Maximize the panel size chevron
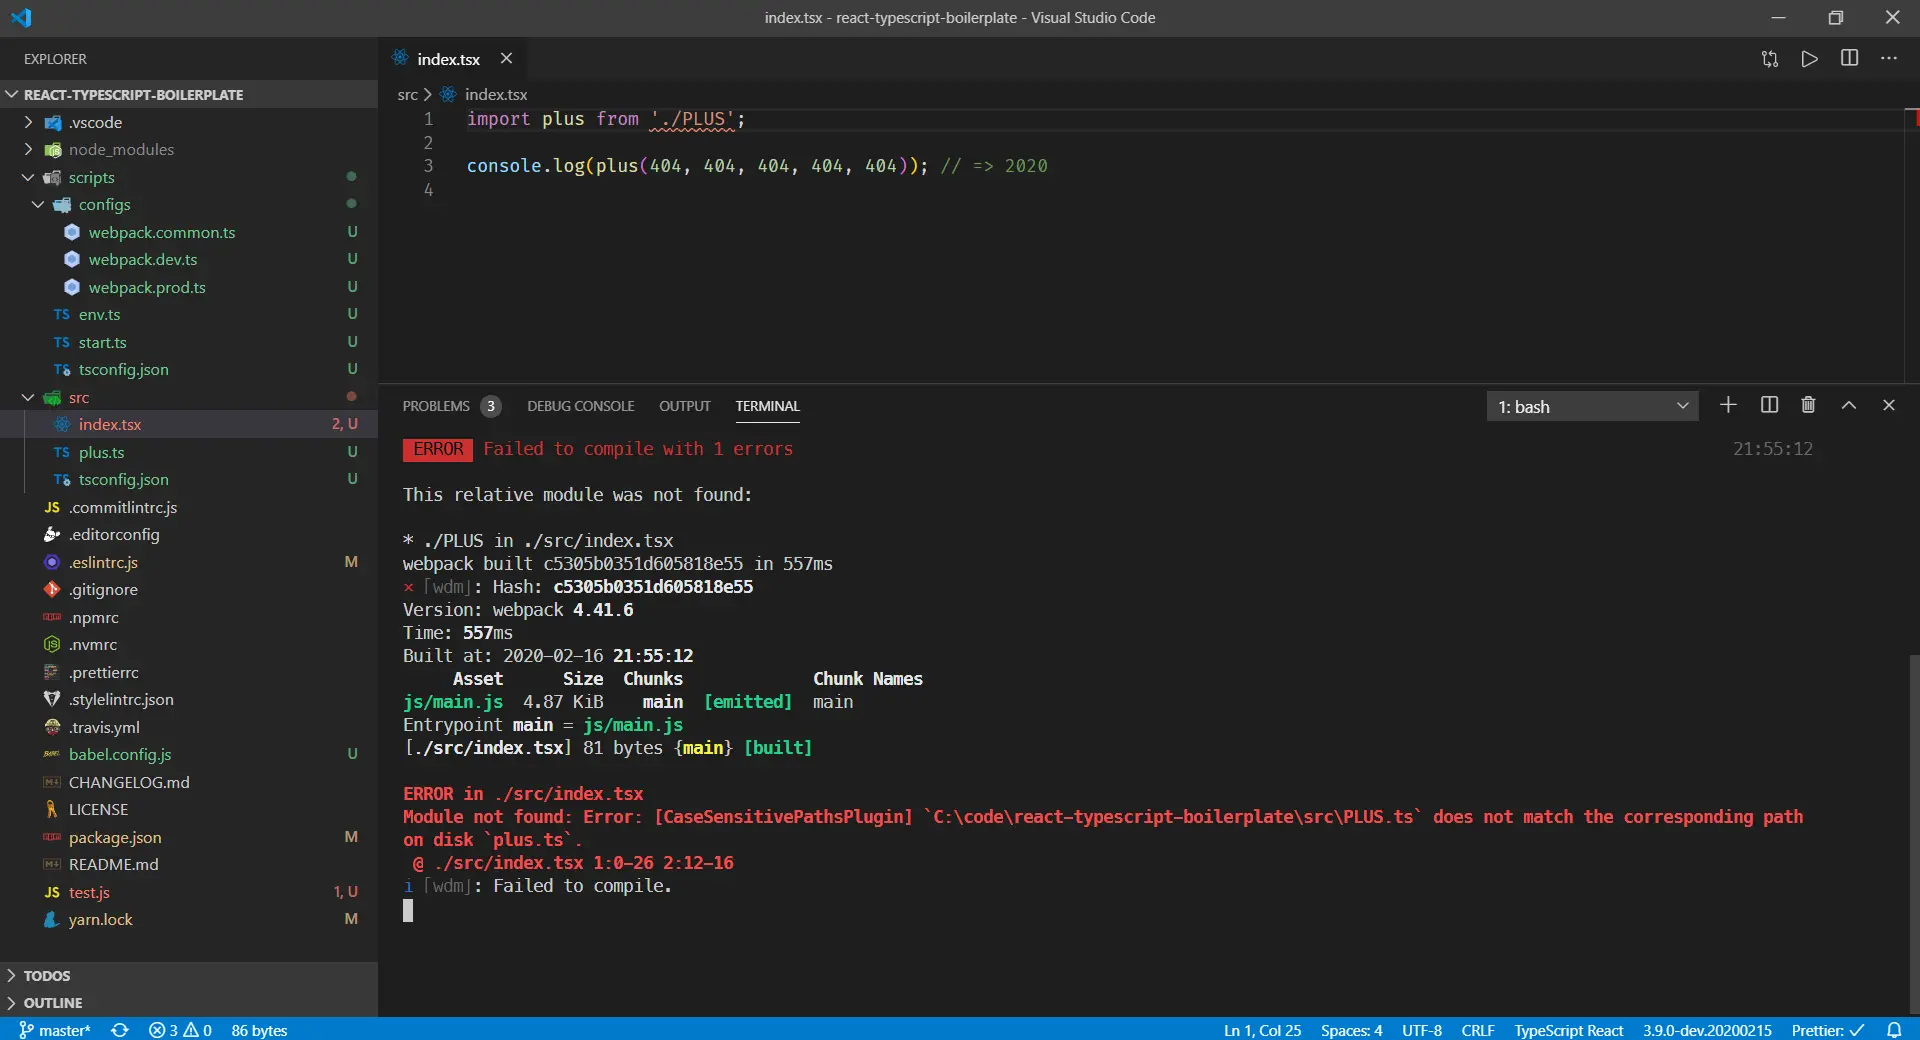The width and height of the screenshot is (1920, 1040). [1849, 405]
